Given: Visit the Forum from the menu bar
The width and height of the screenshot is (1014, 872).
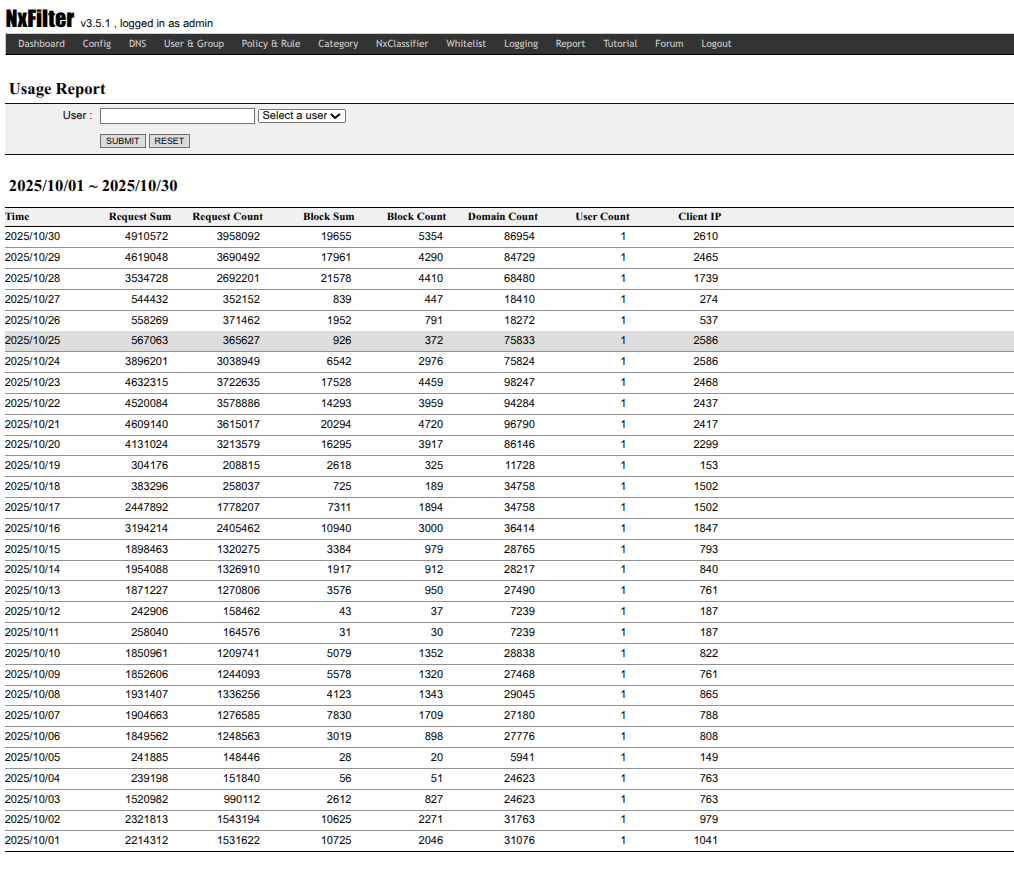Looking at the screenshot, I should coord(669,44).
